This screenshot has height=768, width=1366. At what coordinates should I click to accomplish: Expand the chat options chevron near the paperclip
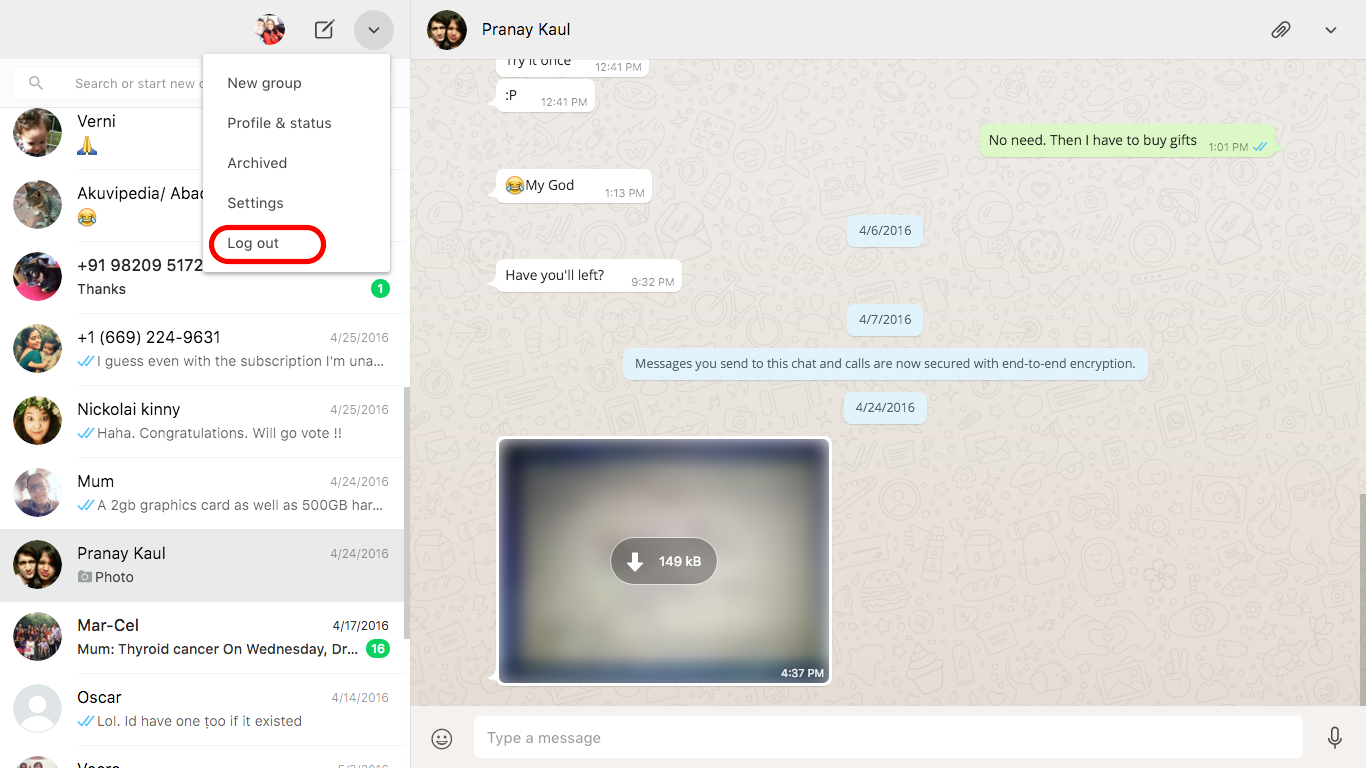1331,30
